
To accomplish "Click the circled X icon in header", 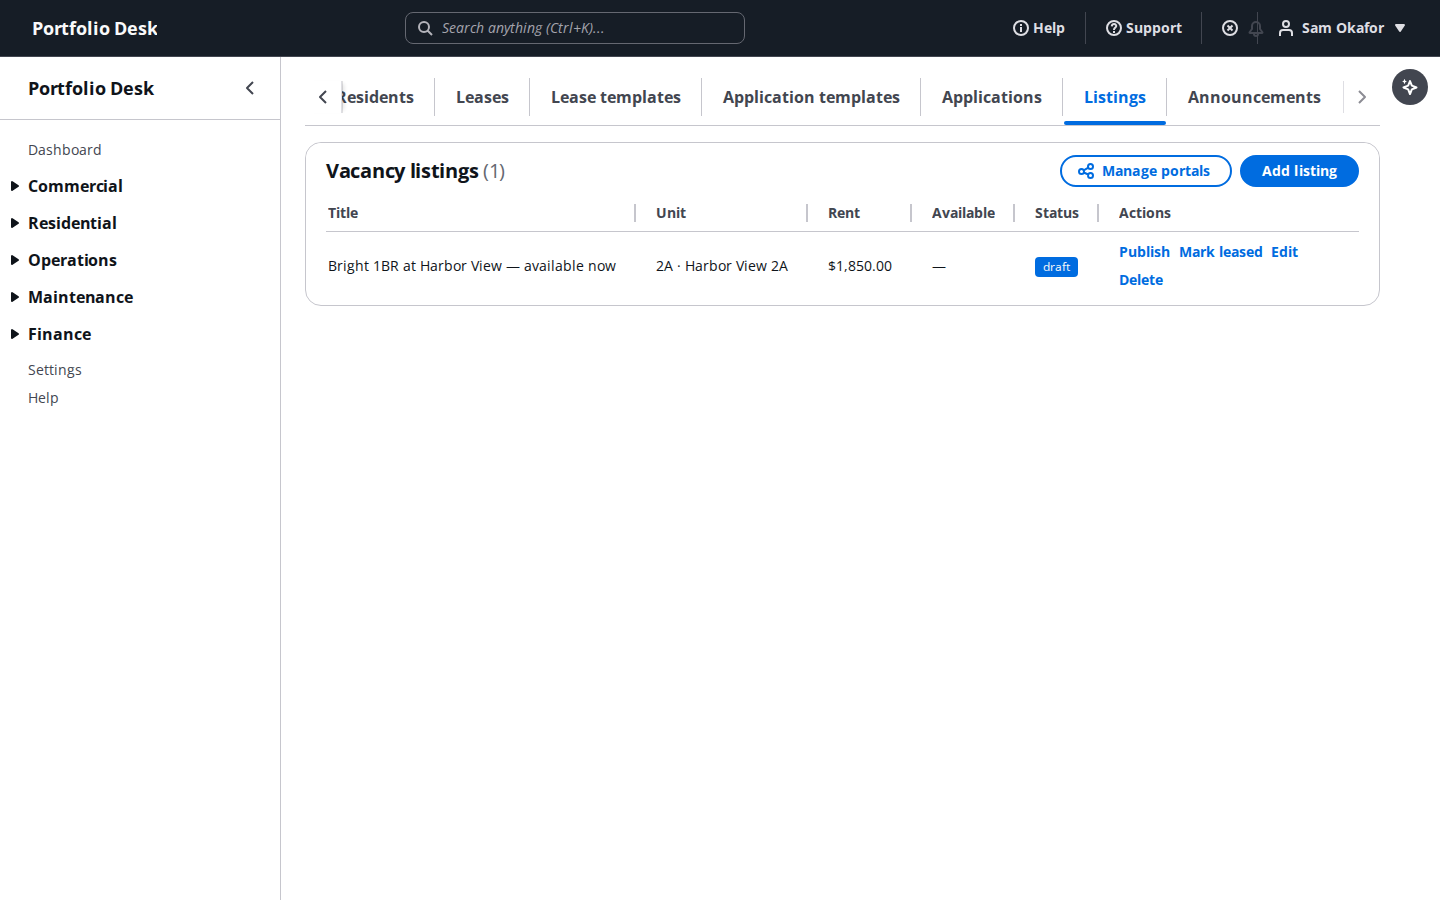I will point(1230,28).
